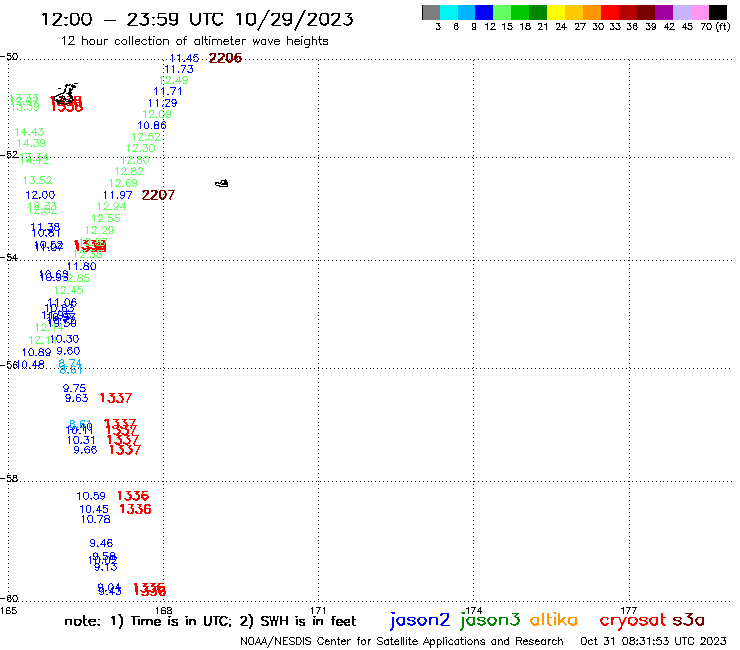Click wave height value 10.31

coord(81,440)
